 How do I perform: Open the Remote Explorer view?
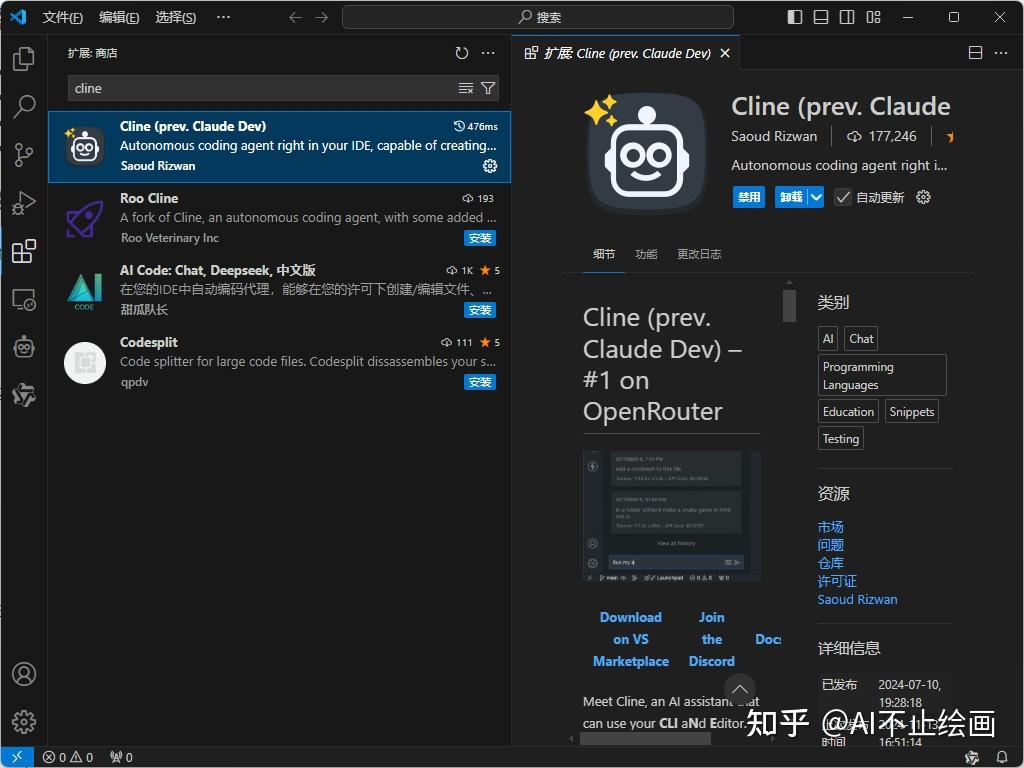pyautogui.click(x=24, y=299)
